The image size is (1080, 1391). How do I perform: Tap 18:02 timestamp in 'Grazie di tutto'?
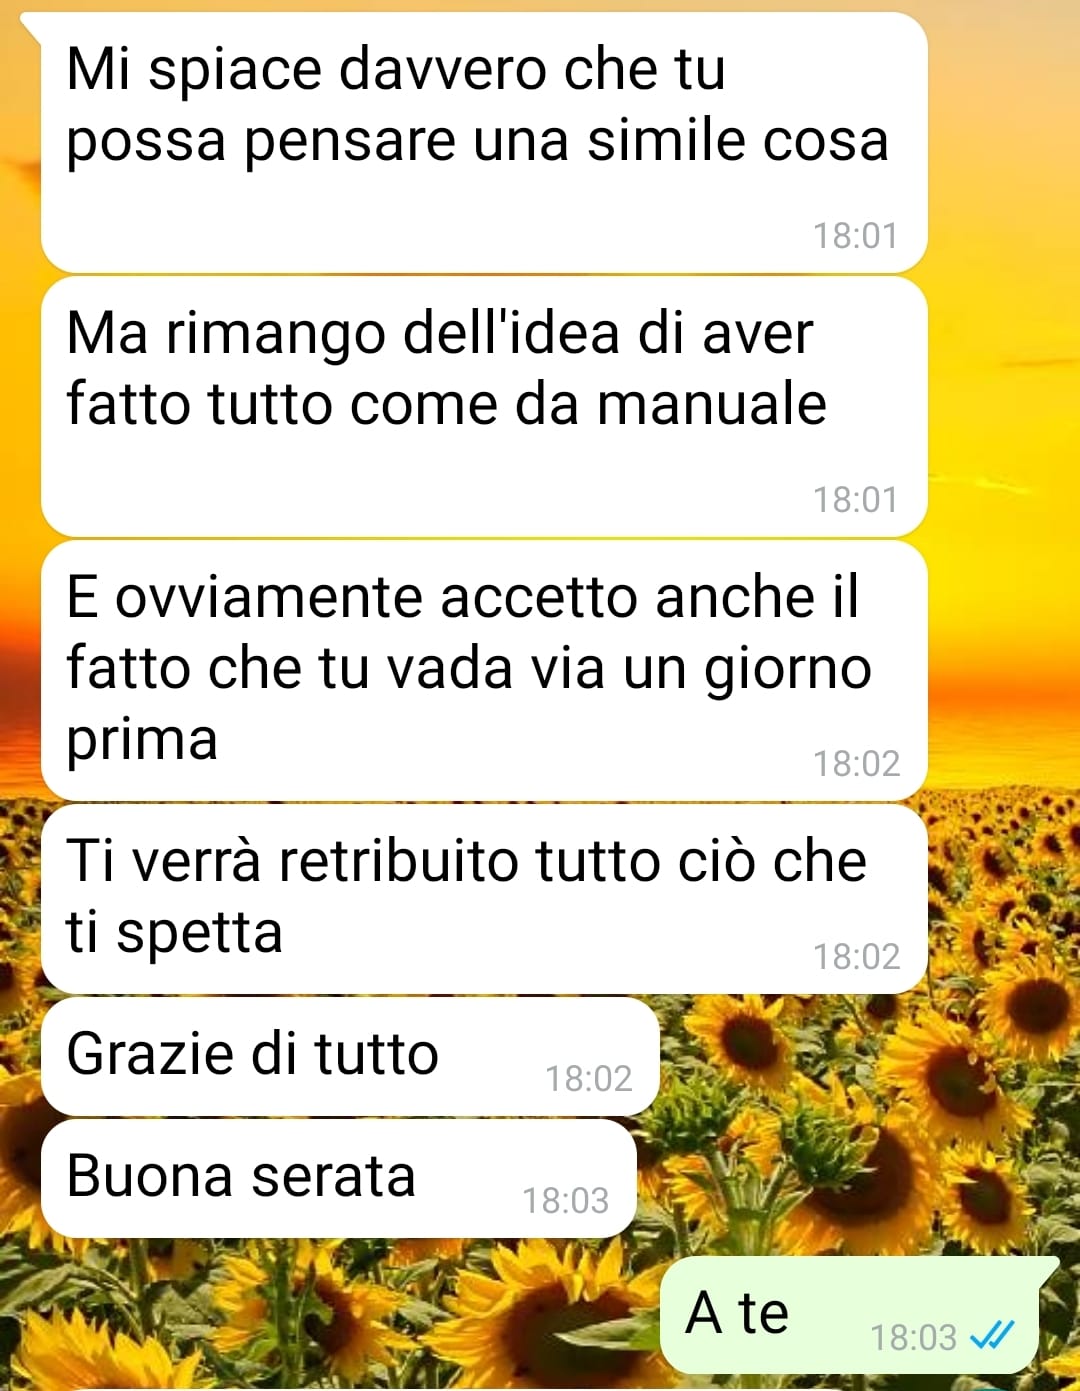(x=589, y=1079)
